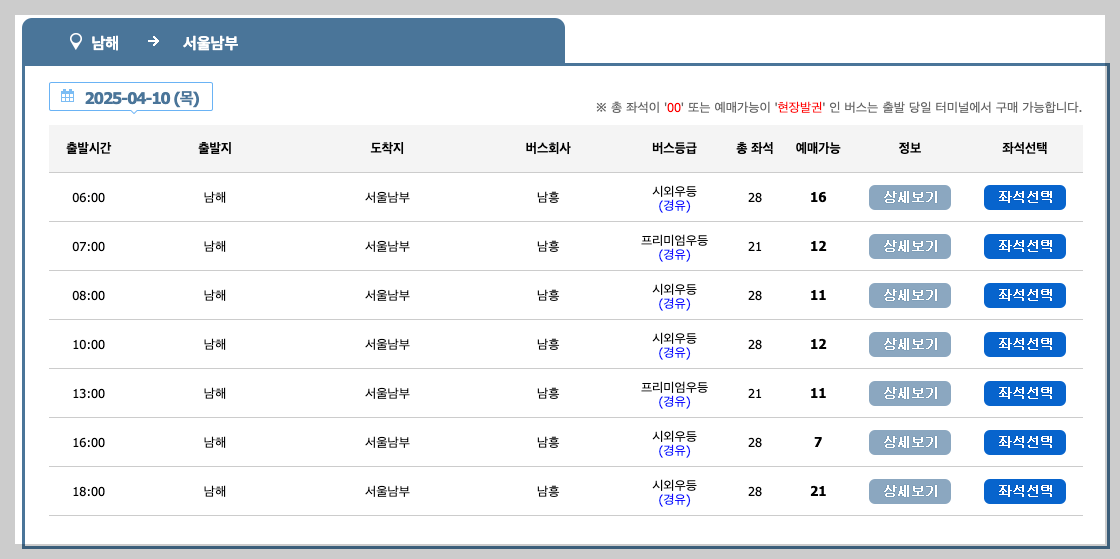Click the location pin icon beside 남해
This screenshot has width=1120, height=559.
[x=76, y=42]
